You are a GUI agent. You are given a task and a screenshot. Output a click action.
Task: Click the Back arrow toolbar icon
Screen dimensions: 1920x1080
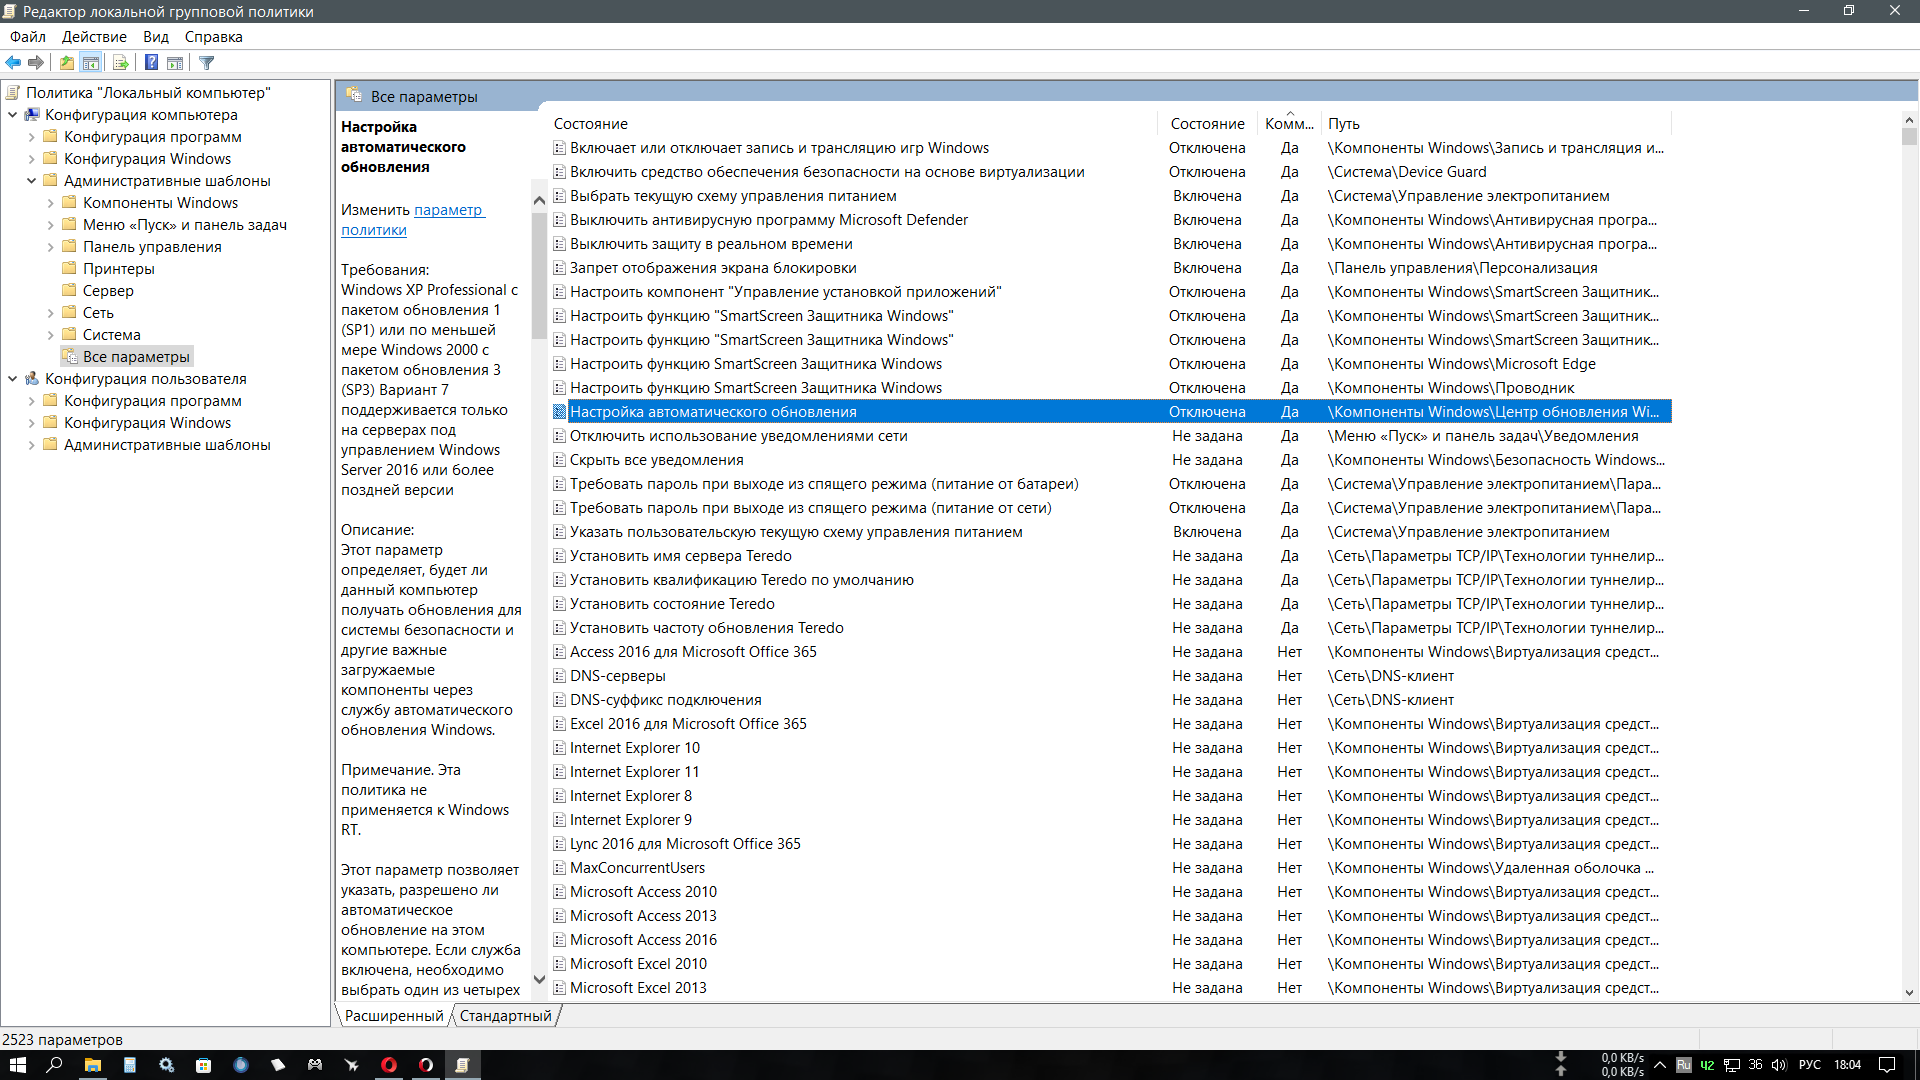13,63
